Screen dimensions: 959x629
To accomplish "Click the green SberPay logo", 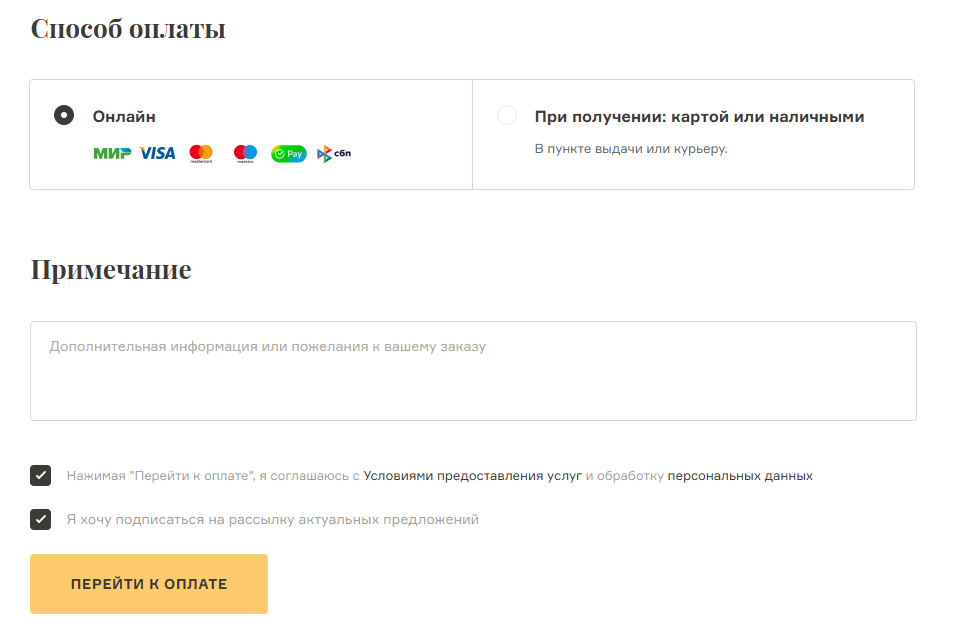I will 289,154.
